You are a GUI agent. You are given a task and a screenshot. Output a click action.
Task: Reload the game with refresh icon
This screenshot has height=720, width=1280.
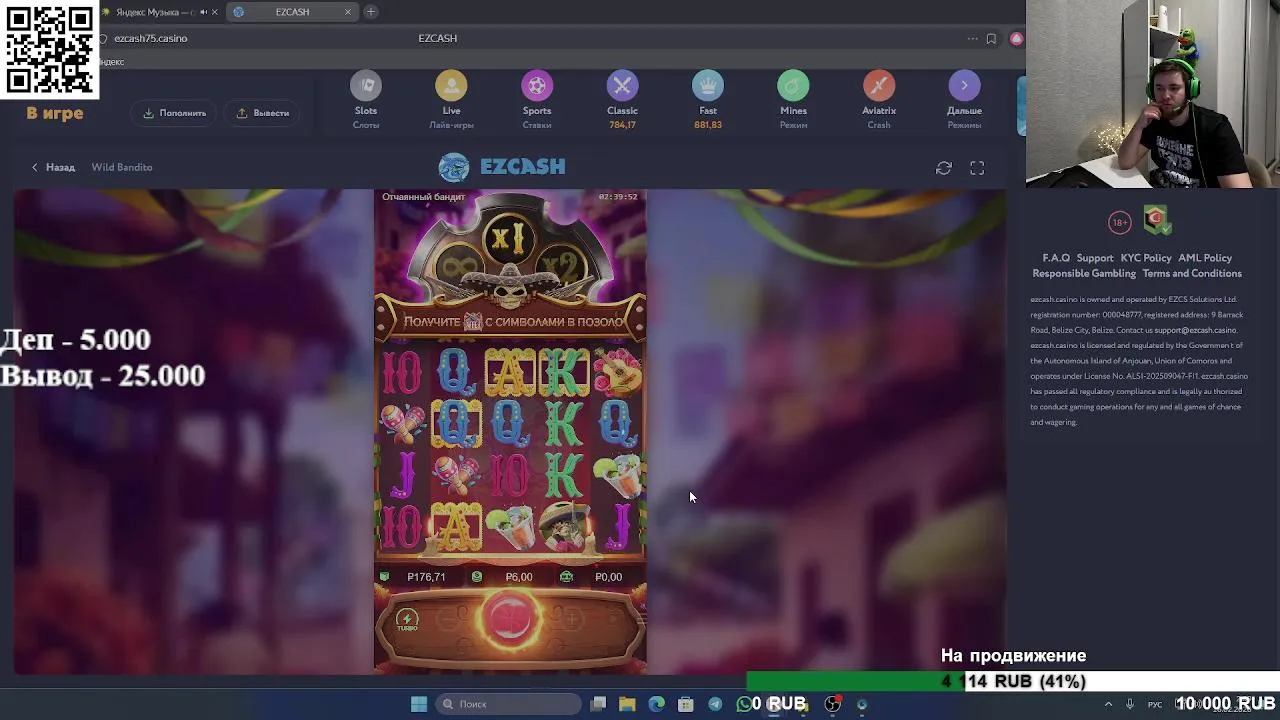click(x=944, y=168)
